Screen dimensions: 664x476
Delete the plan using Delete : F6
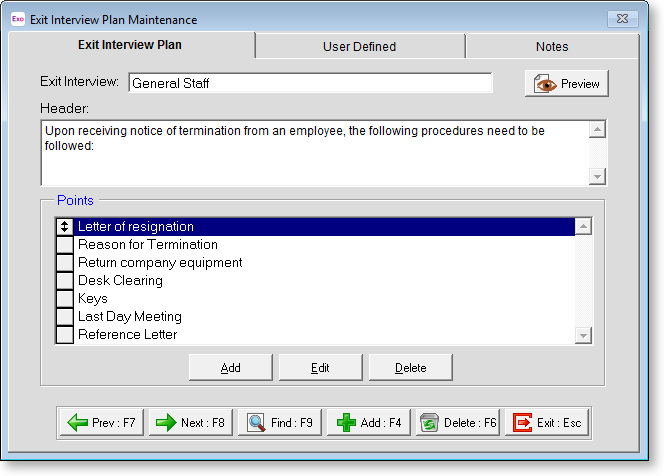tap(459, 423)
